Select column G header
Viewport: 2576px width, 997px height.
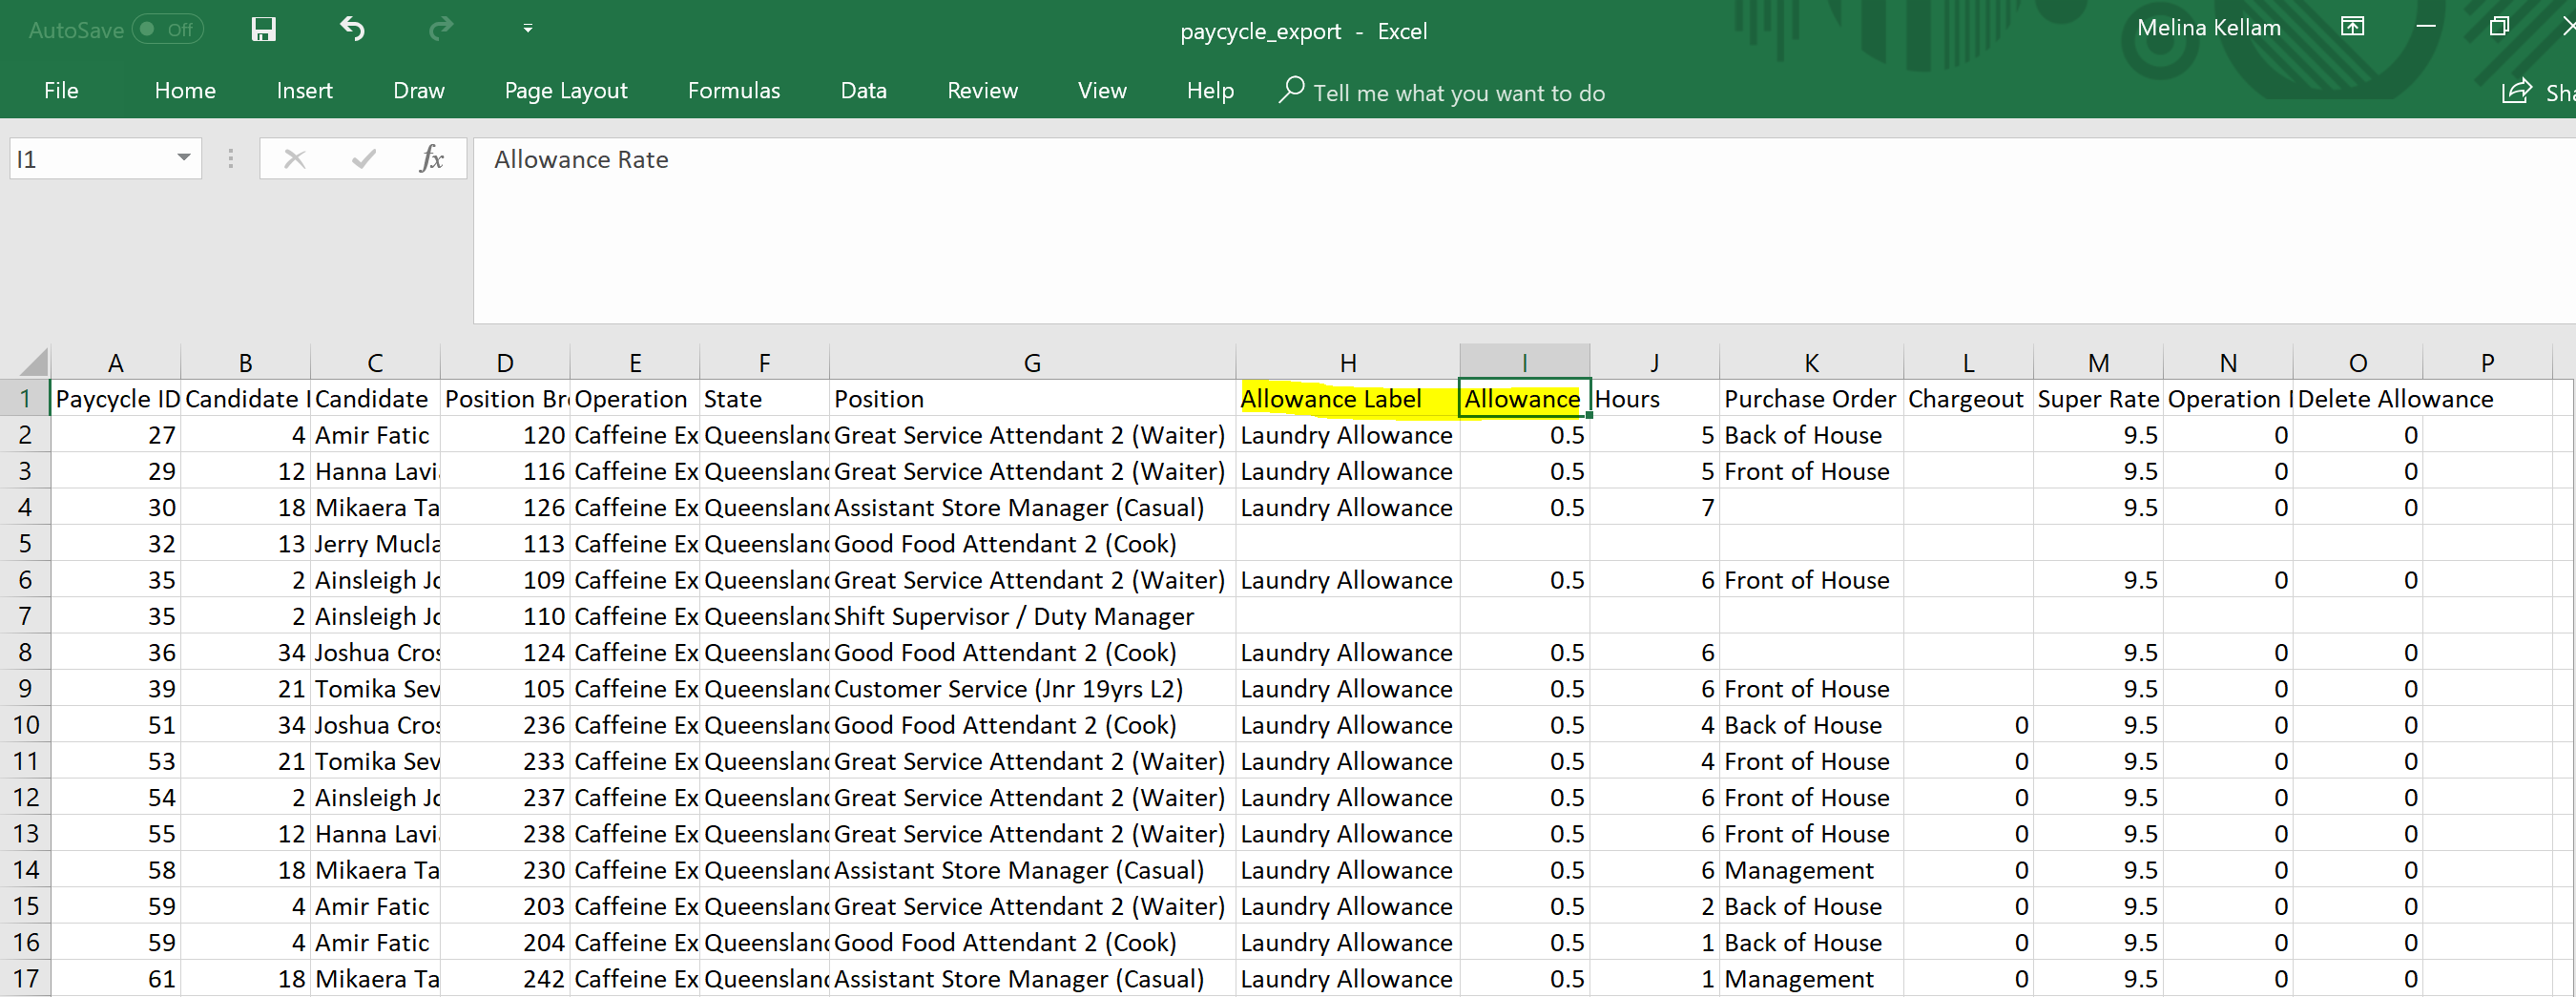[x=1032, y=363]
